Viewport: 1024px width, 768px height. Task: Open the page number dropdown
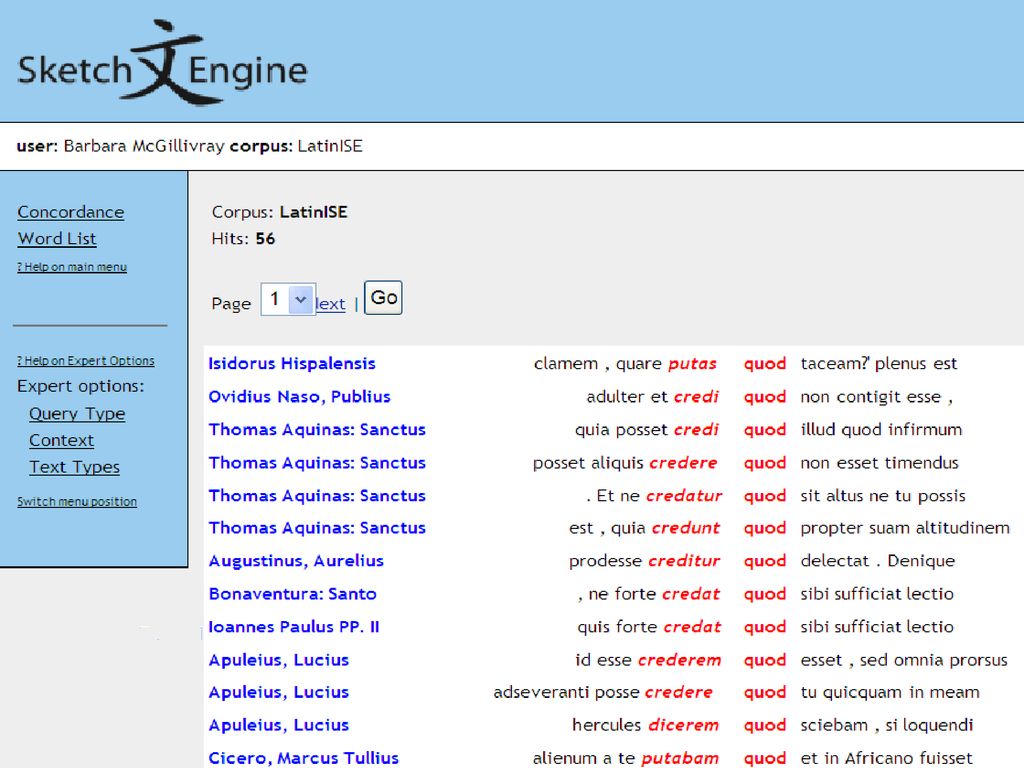[x=300, y=298]
